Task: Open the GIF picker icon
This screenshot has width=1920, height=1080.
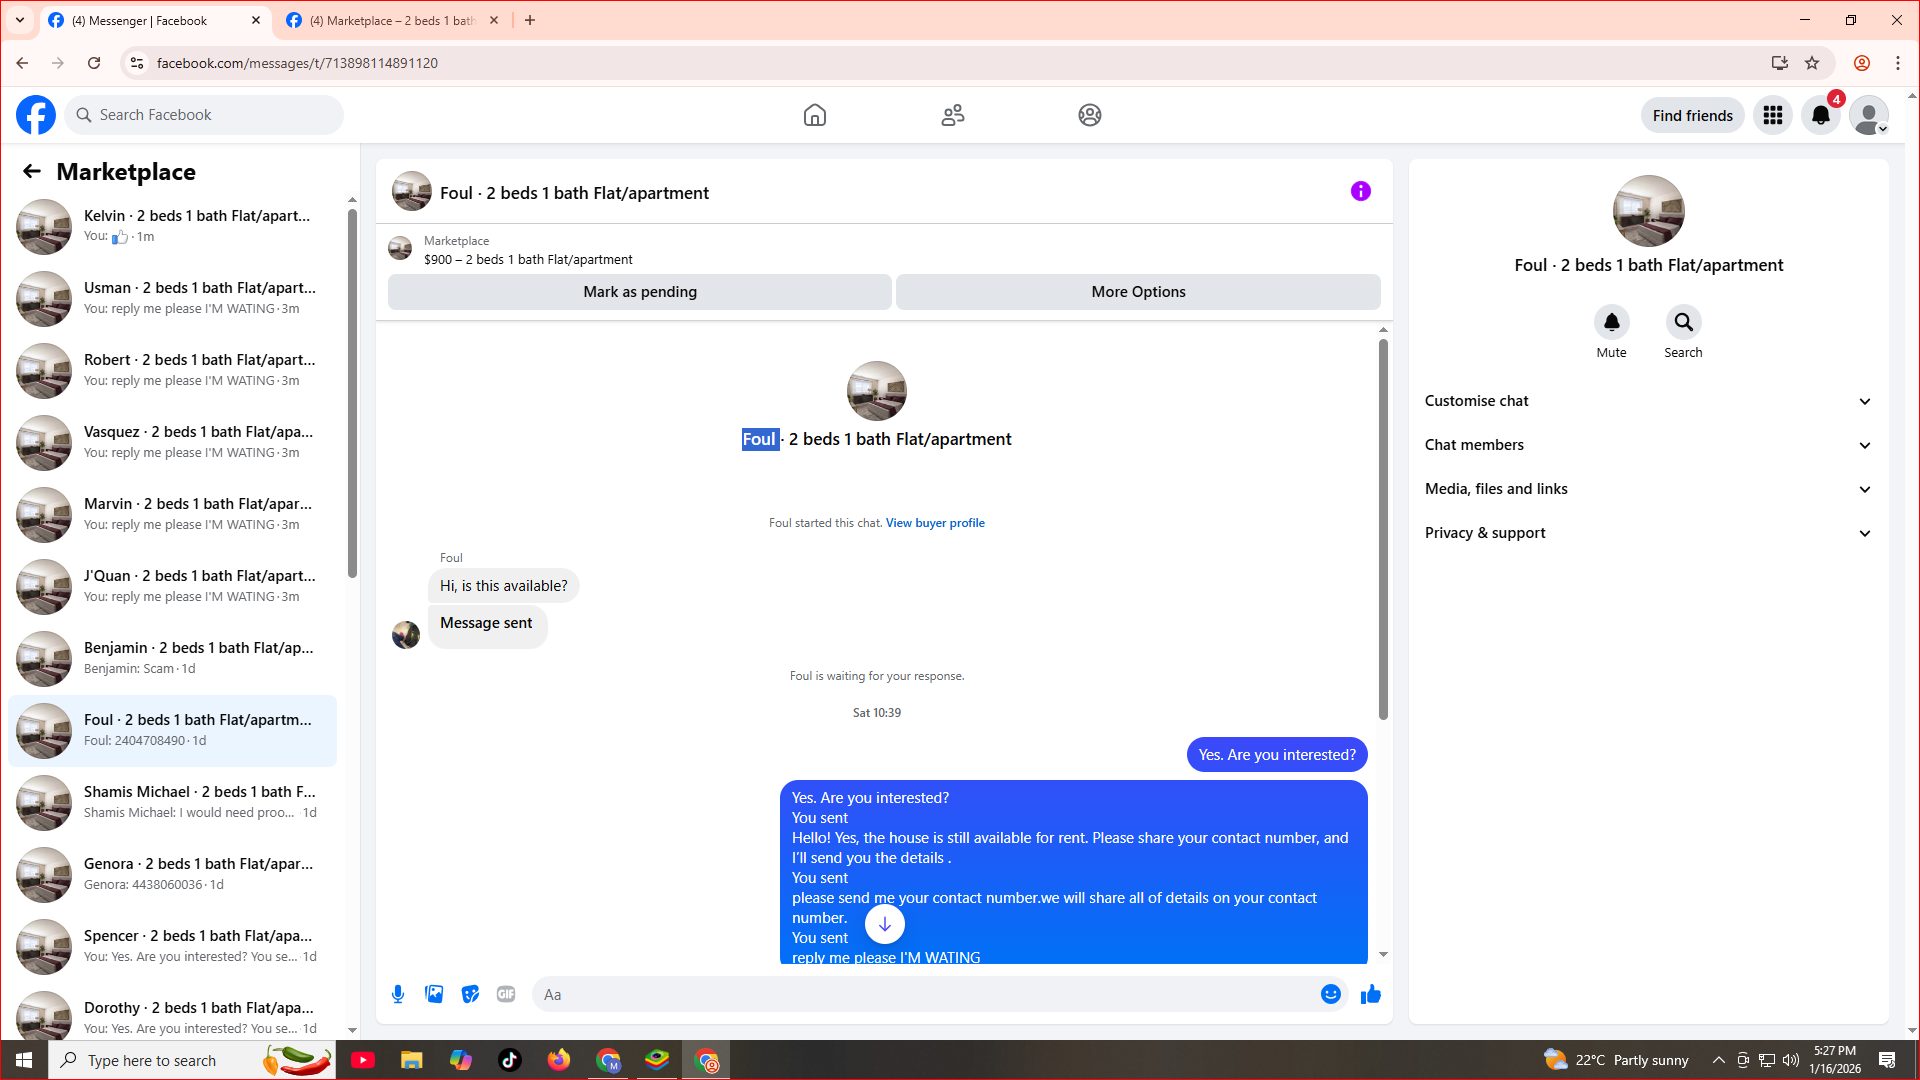Action: tap(506, 994)
